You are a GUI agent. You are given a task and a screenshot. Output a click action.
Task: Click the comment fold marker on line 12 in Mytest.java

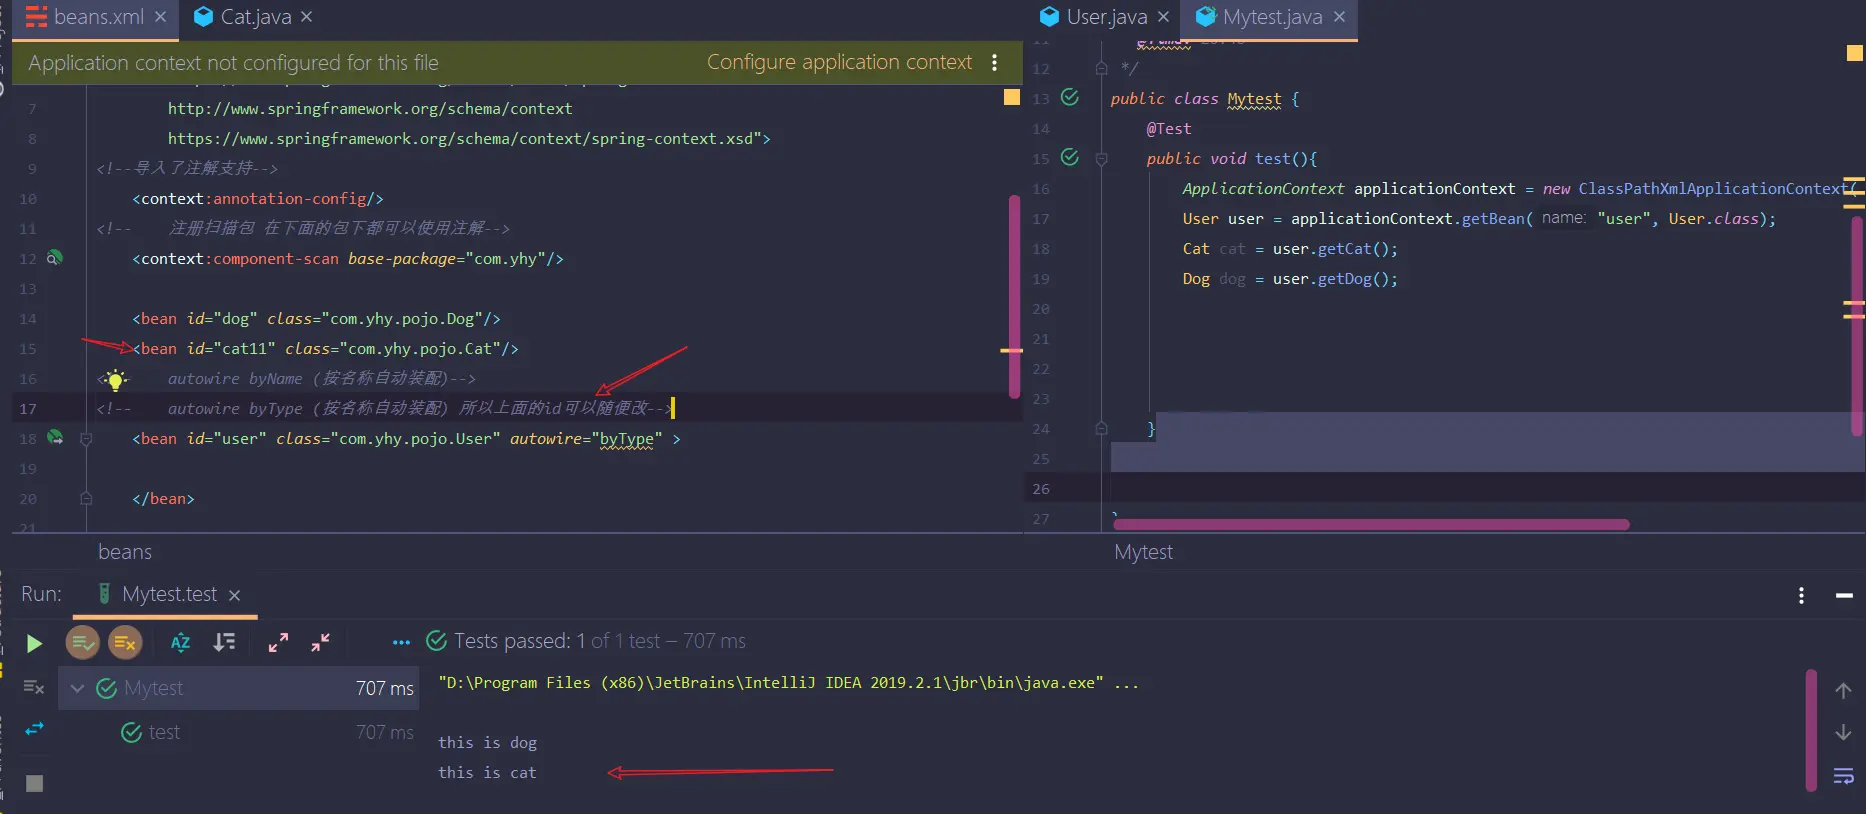[1101, 68]
